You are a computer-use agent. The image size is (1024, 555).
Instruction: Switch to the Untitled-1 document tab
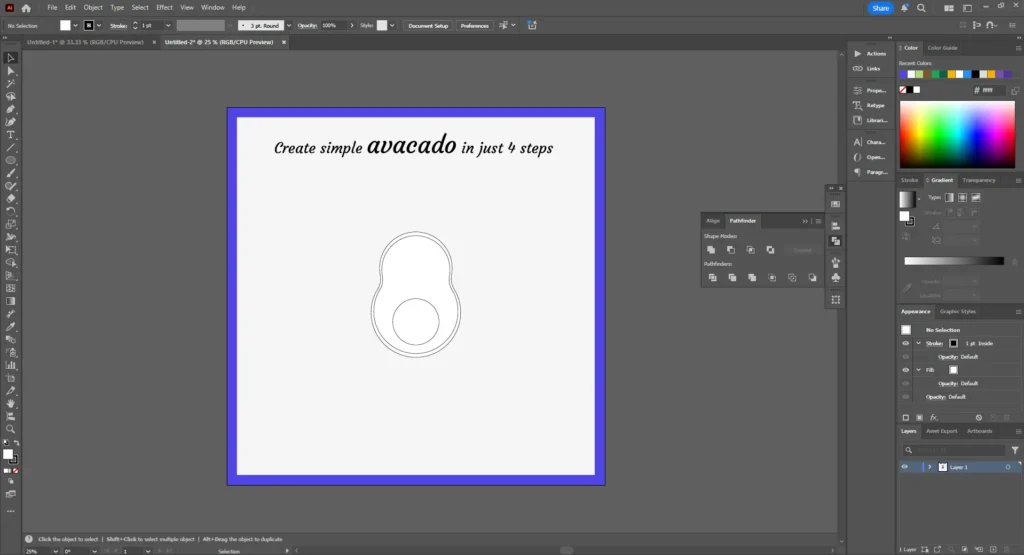point(85,42)
